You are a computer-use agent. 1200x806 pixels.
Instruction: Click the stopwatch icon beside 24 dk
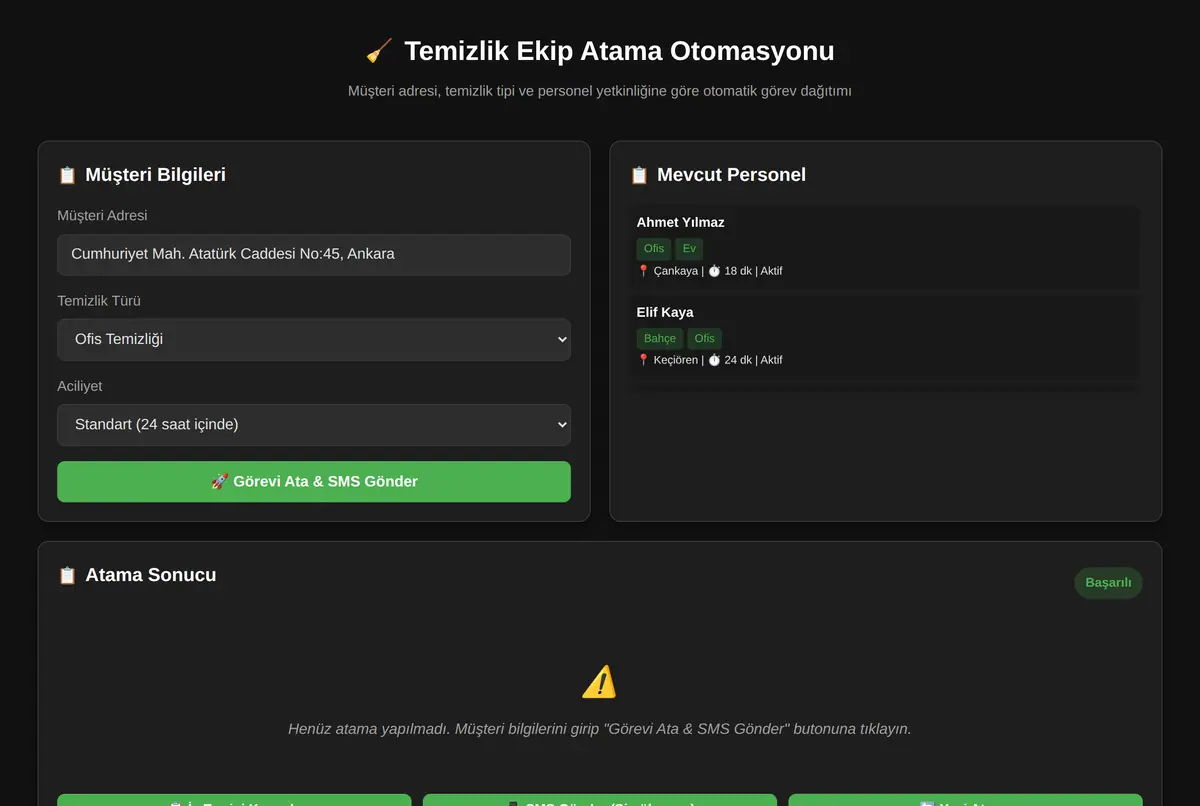(714, 360)
